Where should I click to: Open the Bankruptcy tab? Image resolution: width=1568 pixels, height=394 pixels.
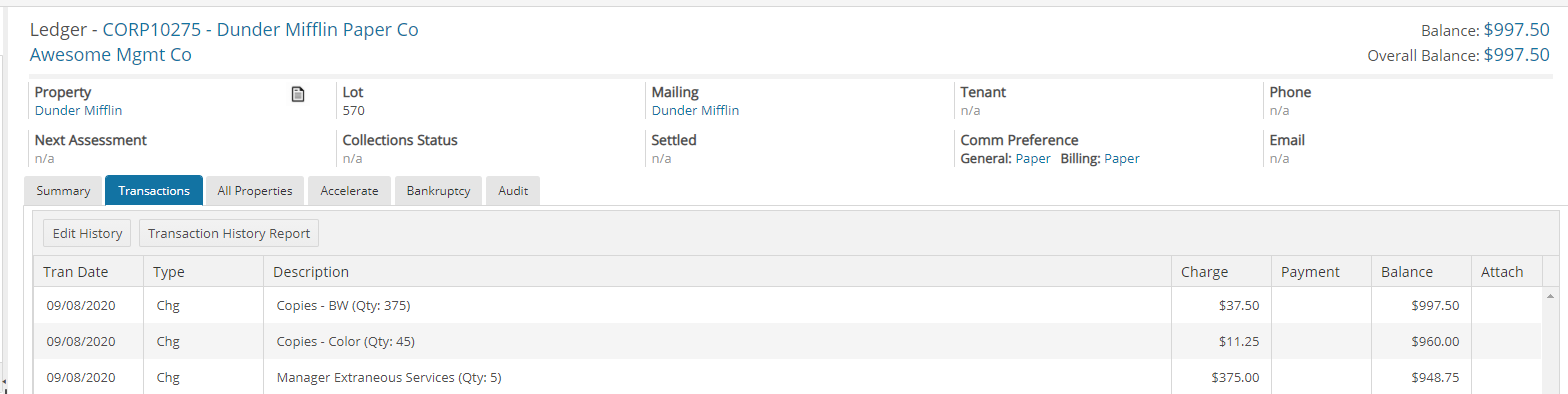[438, 190]
